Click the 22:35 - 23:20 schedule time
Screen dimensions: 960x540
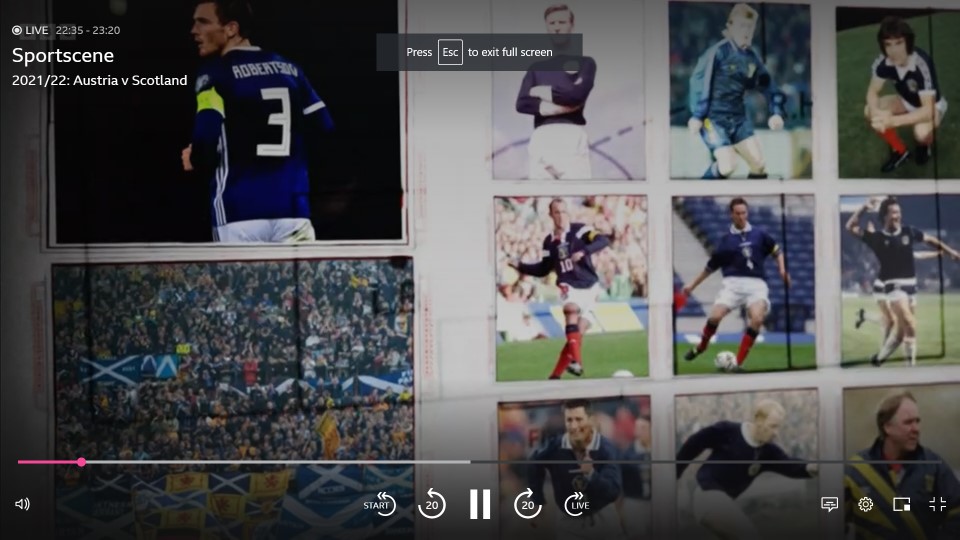(x=88, y=30)
